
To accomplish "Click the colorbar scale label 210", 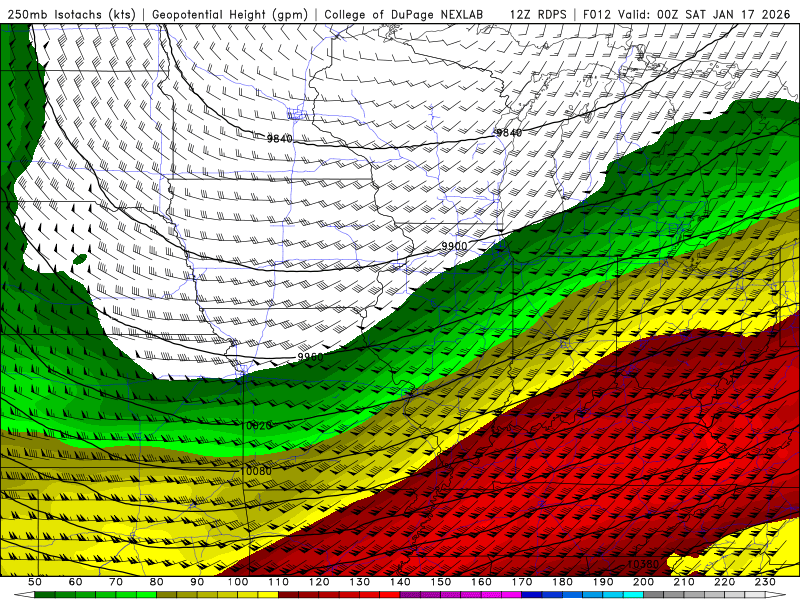I will click(x=684, y=582).
